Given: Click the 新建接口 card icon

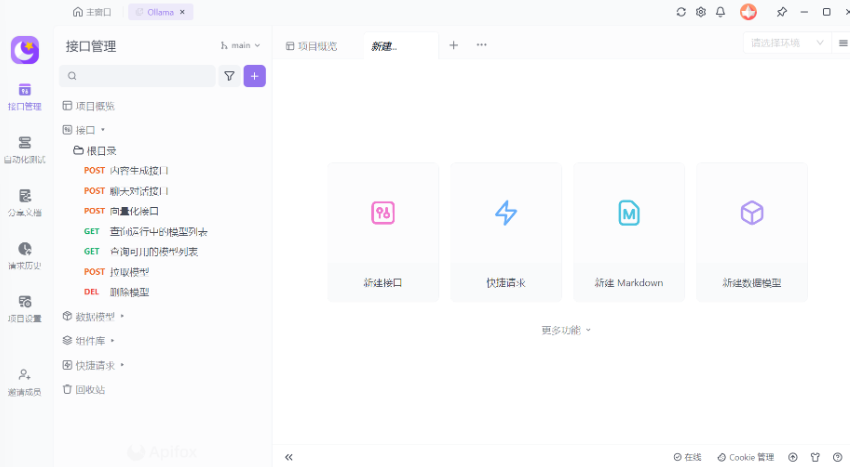Looking at the screenshot, I should point(383,213).
